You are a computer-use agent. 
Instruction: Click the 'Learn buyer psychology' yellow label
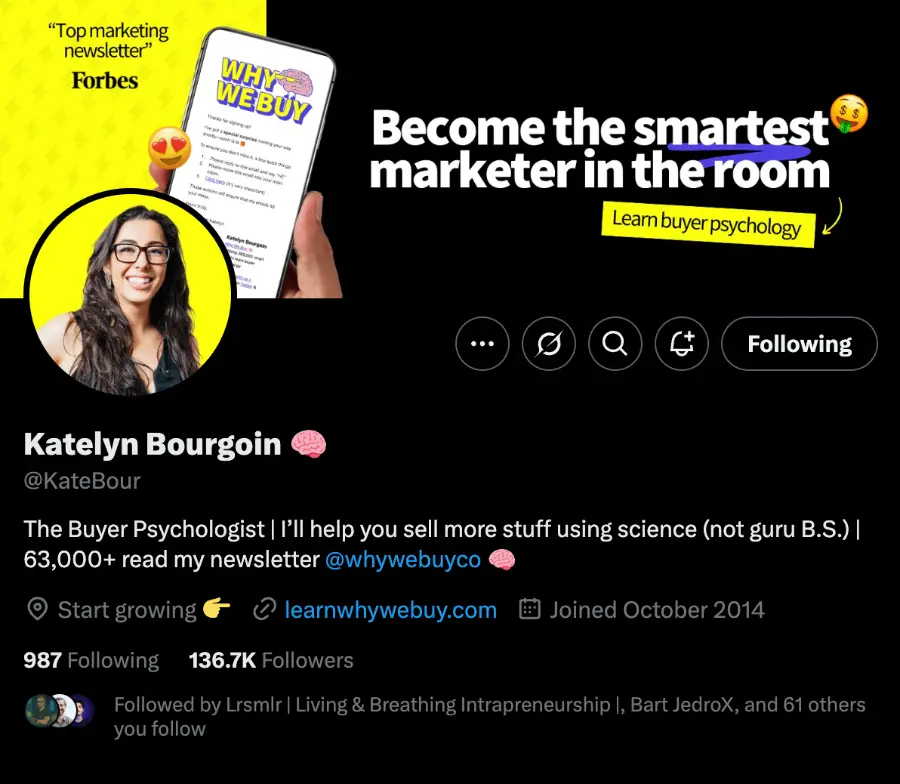708,224
